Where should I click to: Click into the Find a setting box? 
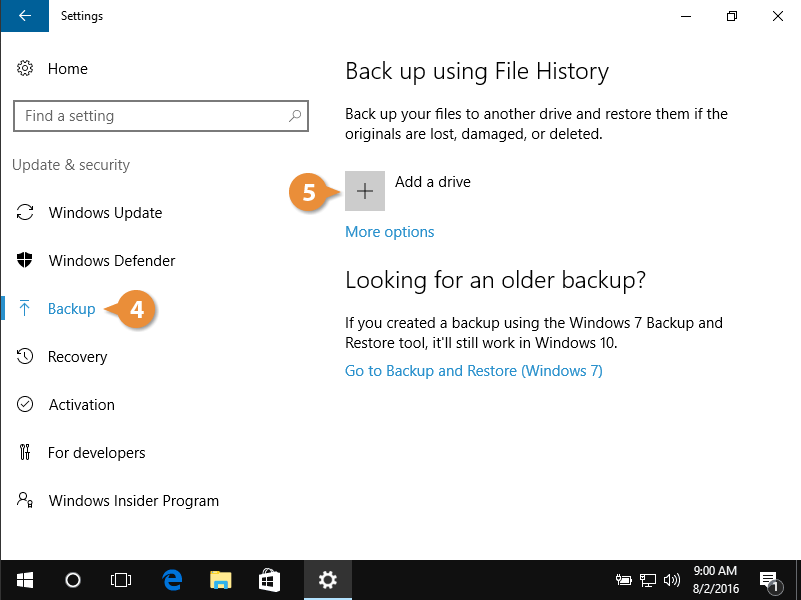point(161,116)
